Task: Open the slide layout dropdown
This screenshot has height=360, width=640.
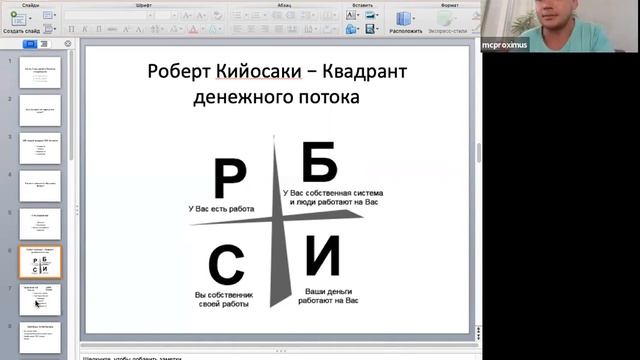Action: pyautogui.click(x=49, y=16)
